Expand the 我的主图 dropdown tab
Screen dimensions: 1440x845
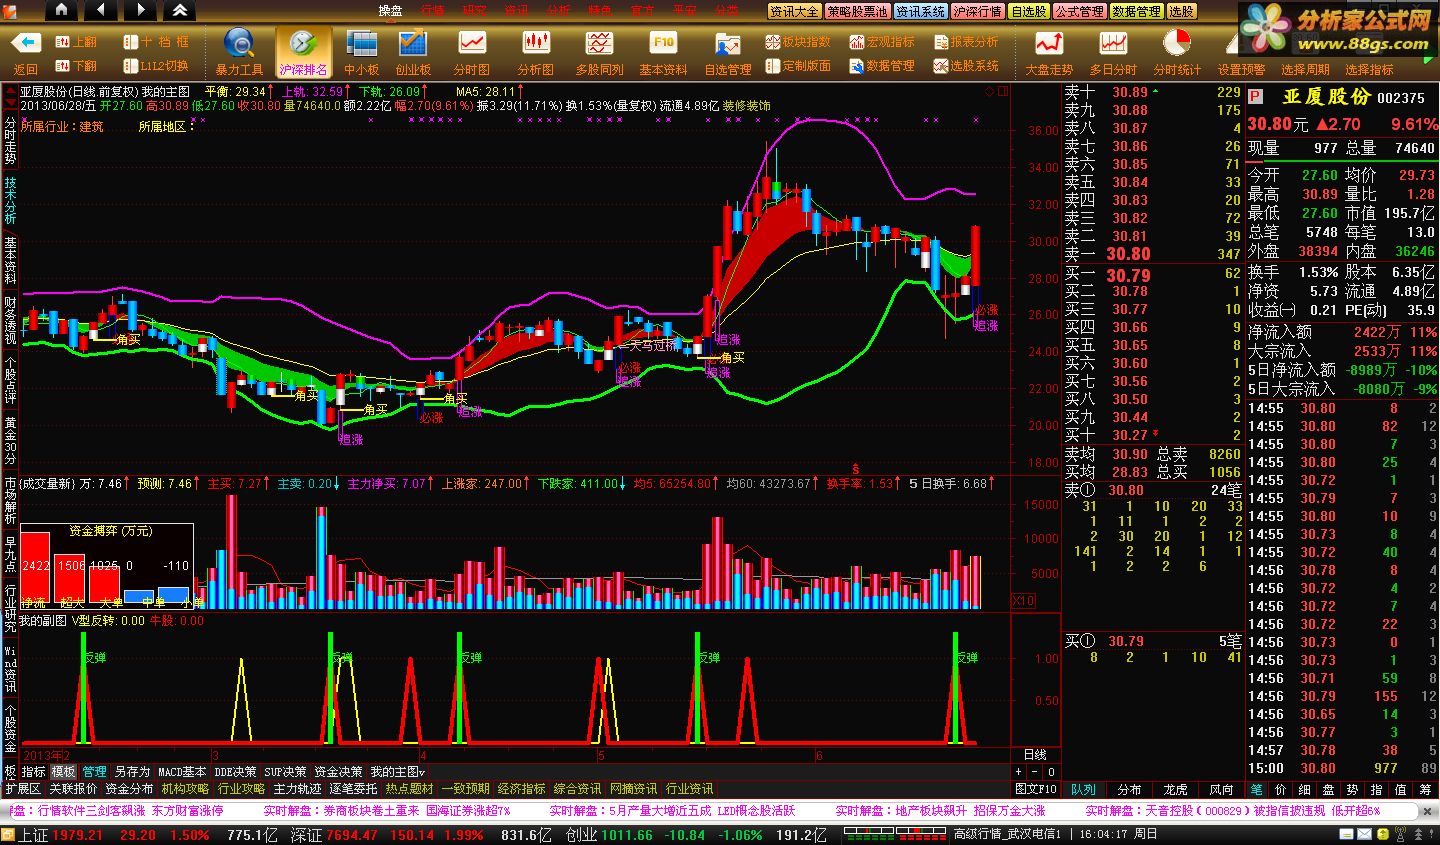coord(398,772)
